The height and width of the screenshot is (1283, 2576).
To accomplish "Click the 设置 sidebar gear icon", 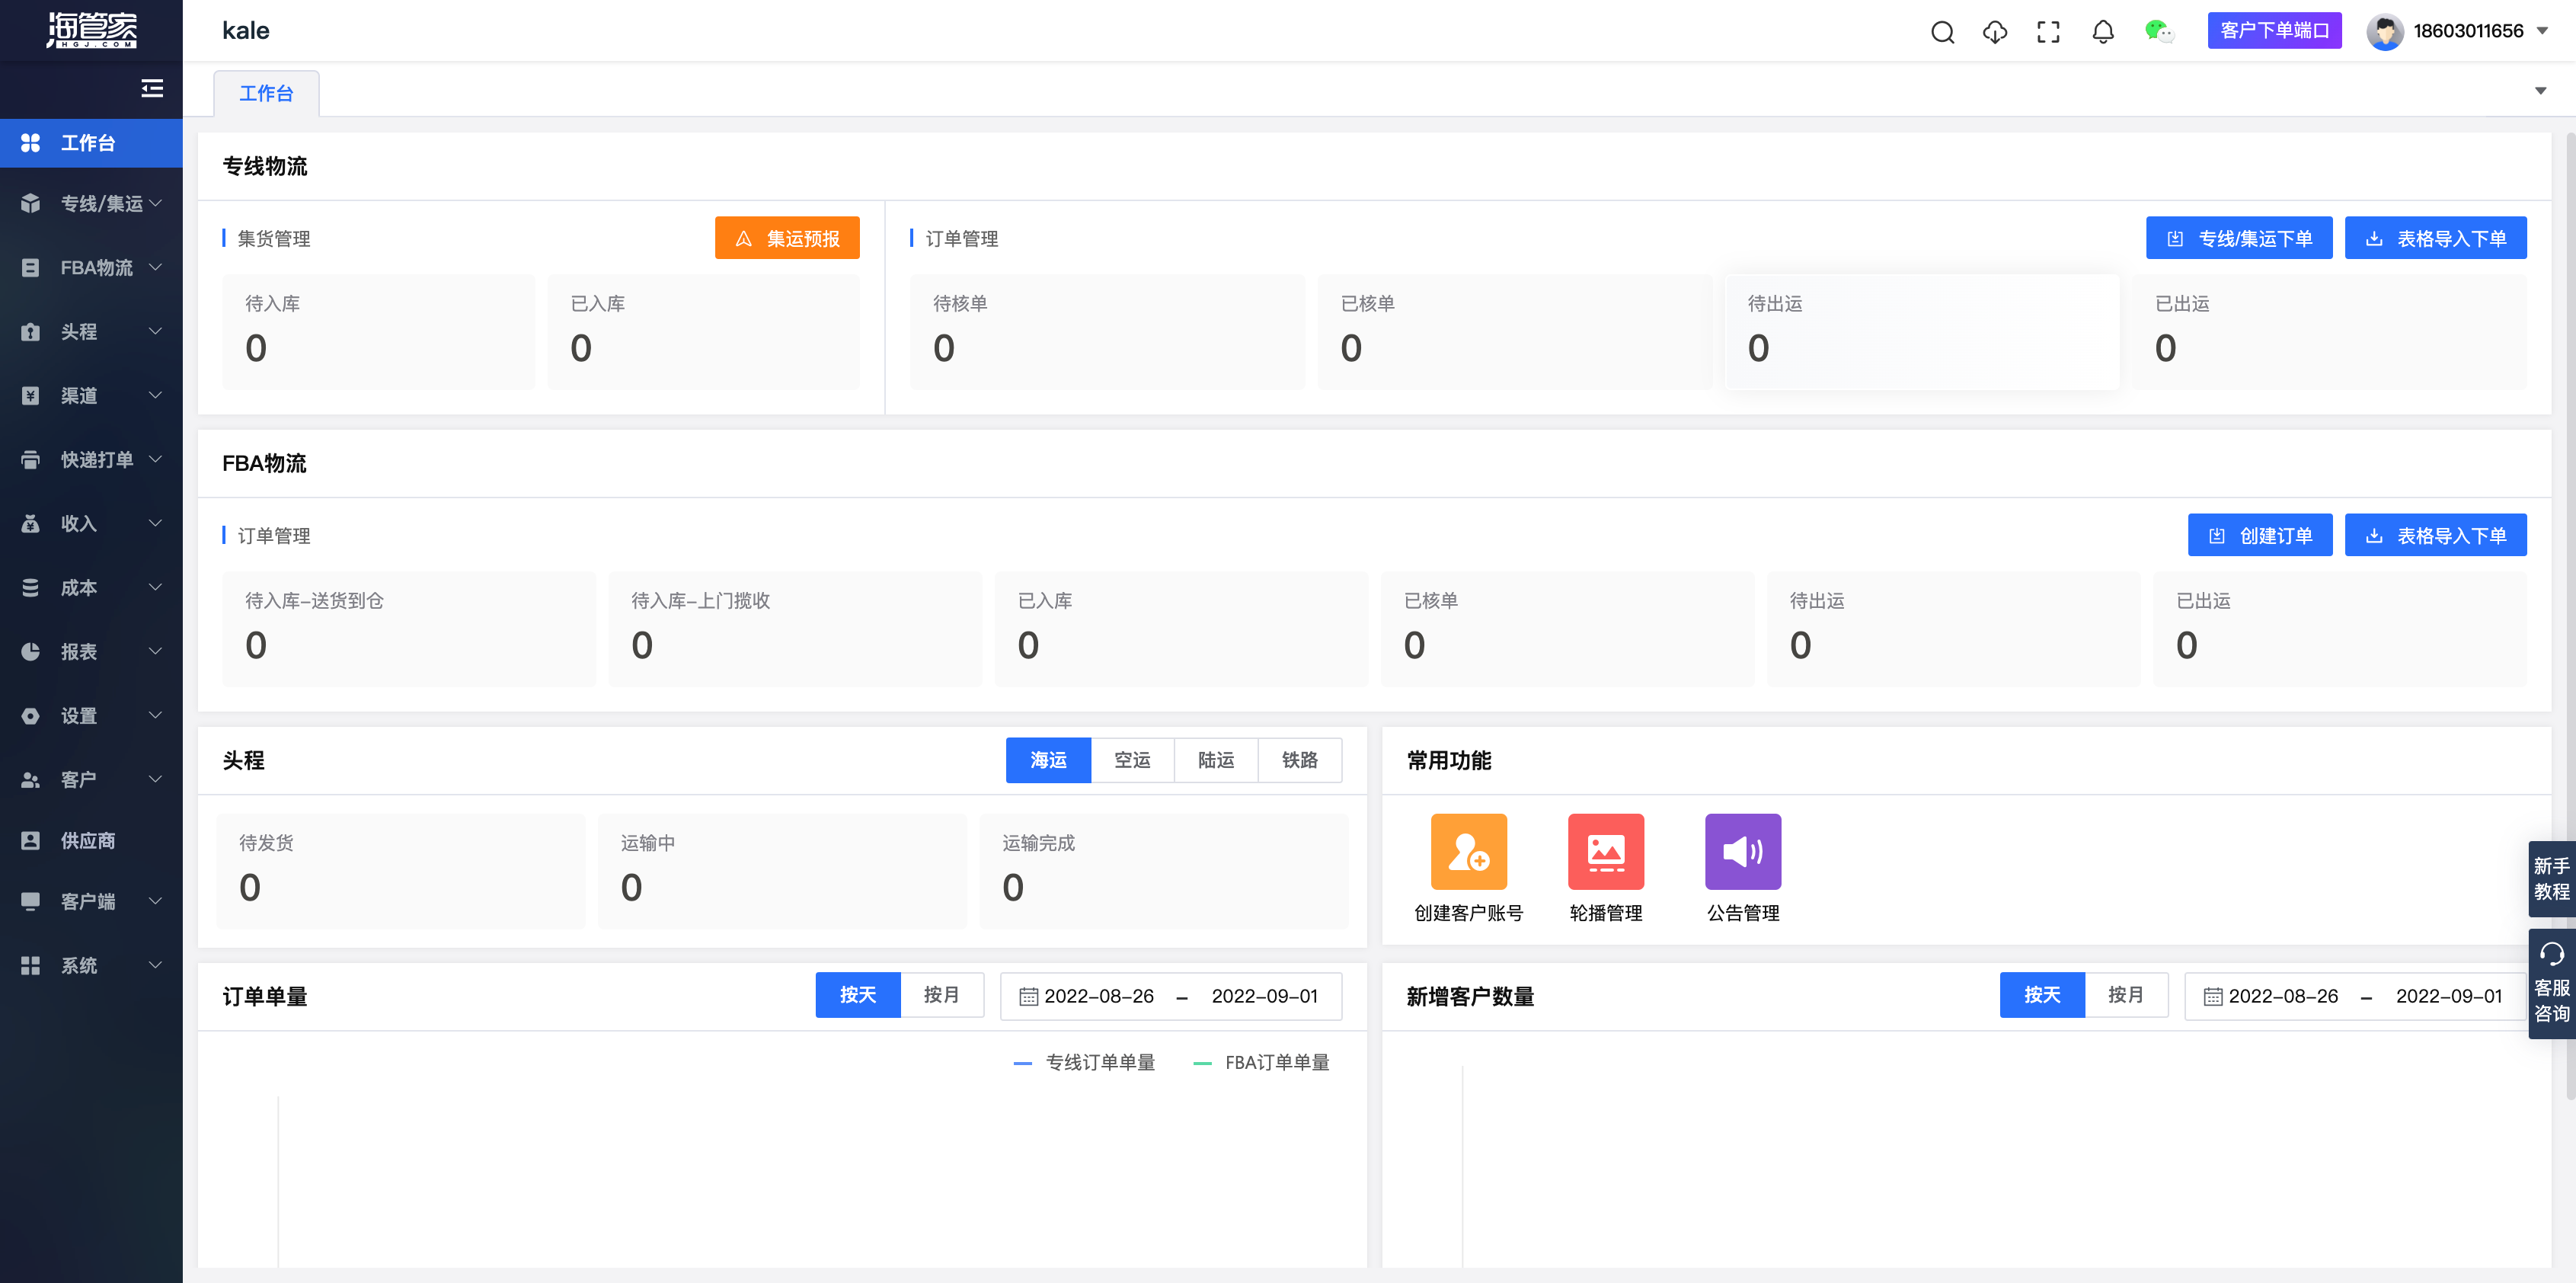I will click(31, 716).
